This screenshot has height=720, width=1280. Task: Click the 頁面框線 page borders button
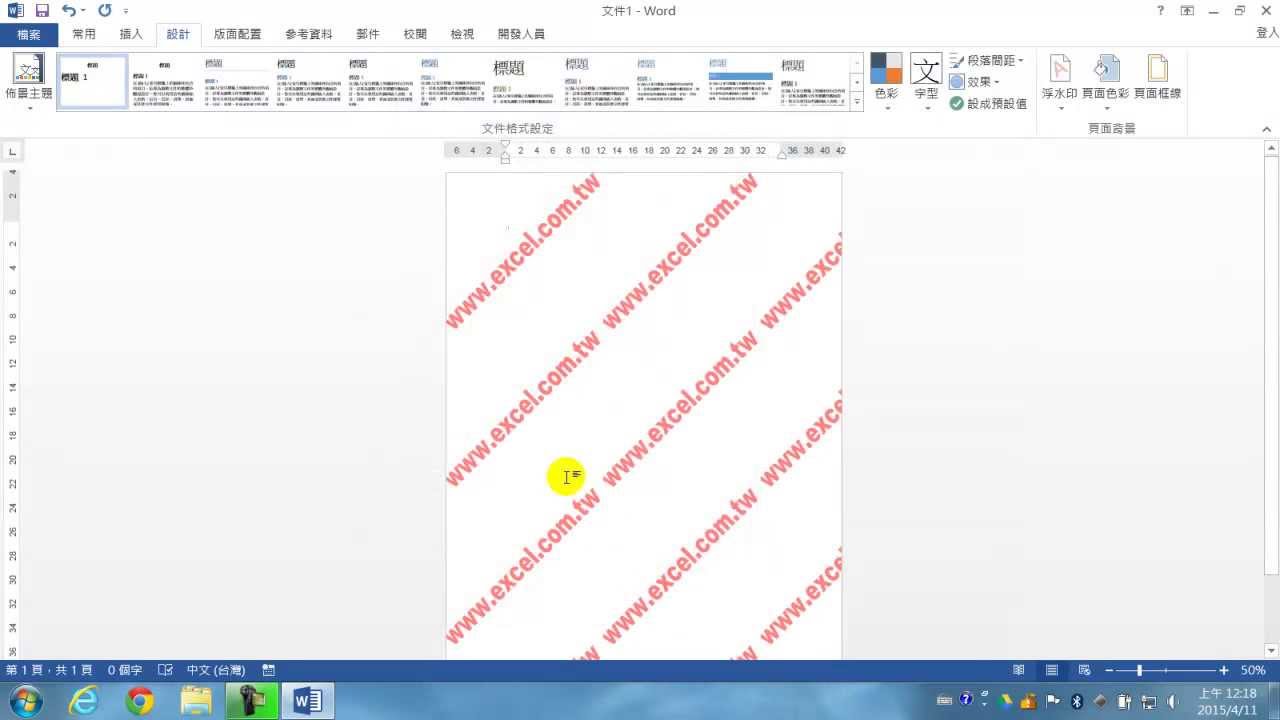[x=1157, y=78]
